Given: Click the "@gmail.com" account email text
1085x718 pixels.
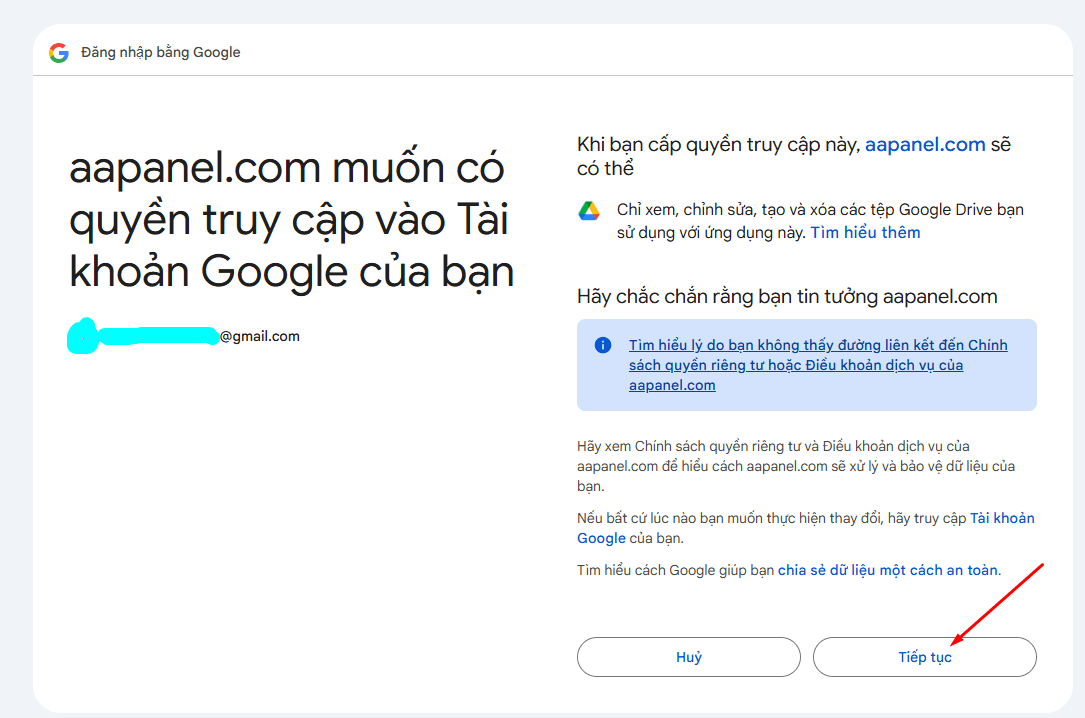Looking at the screenshot, I should (260, 336).
